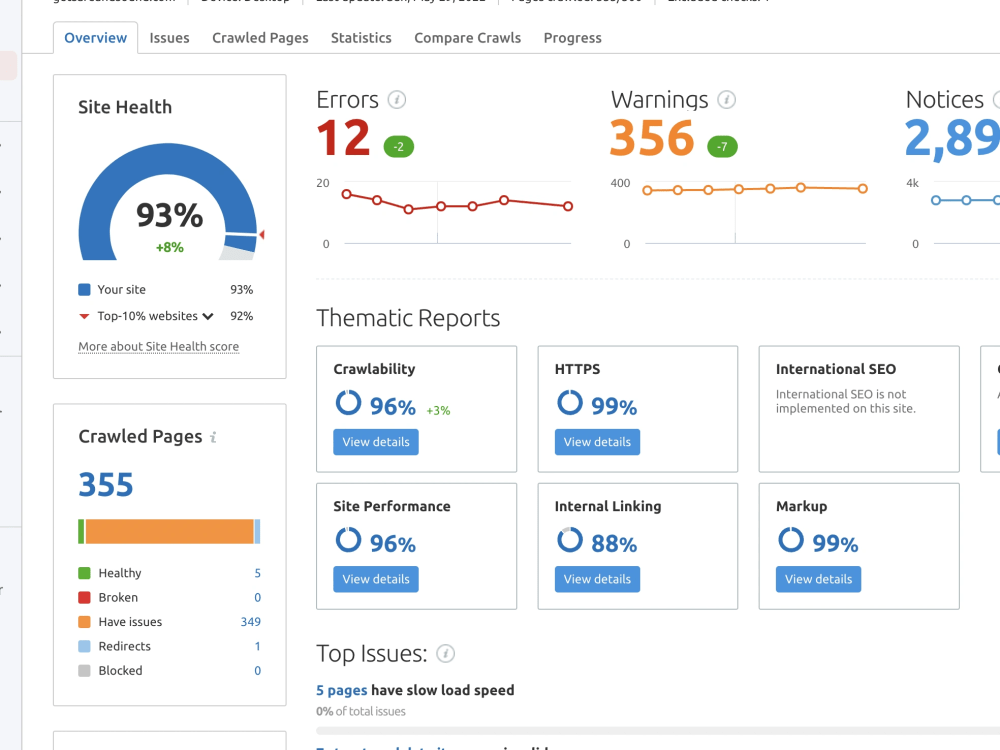Click the Healthy pages count 5

coord(258,573)
